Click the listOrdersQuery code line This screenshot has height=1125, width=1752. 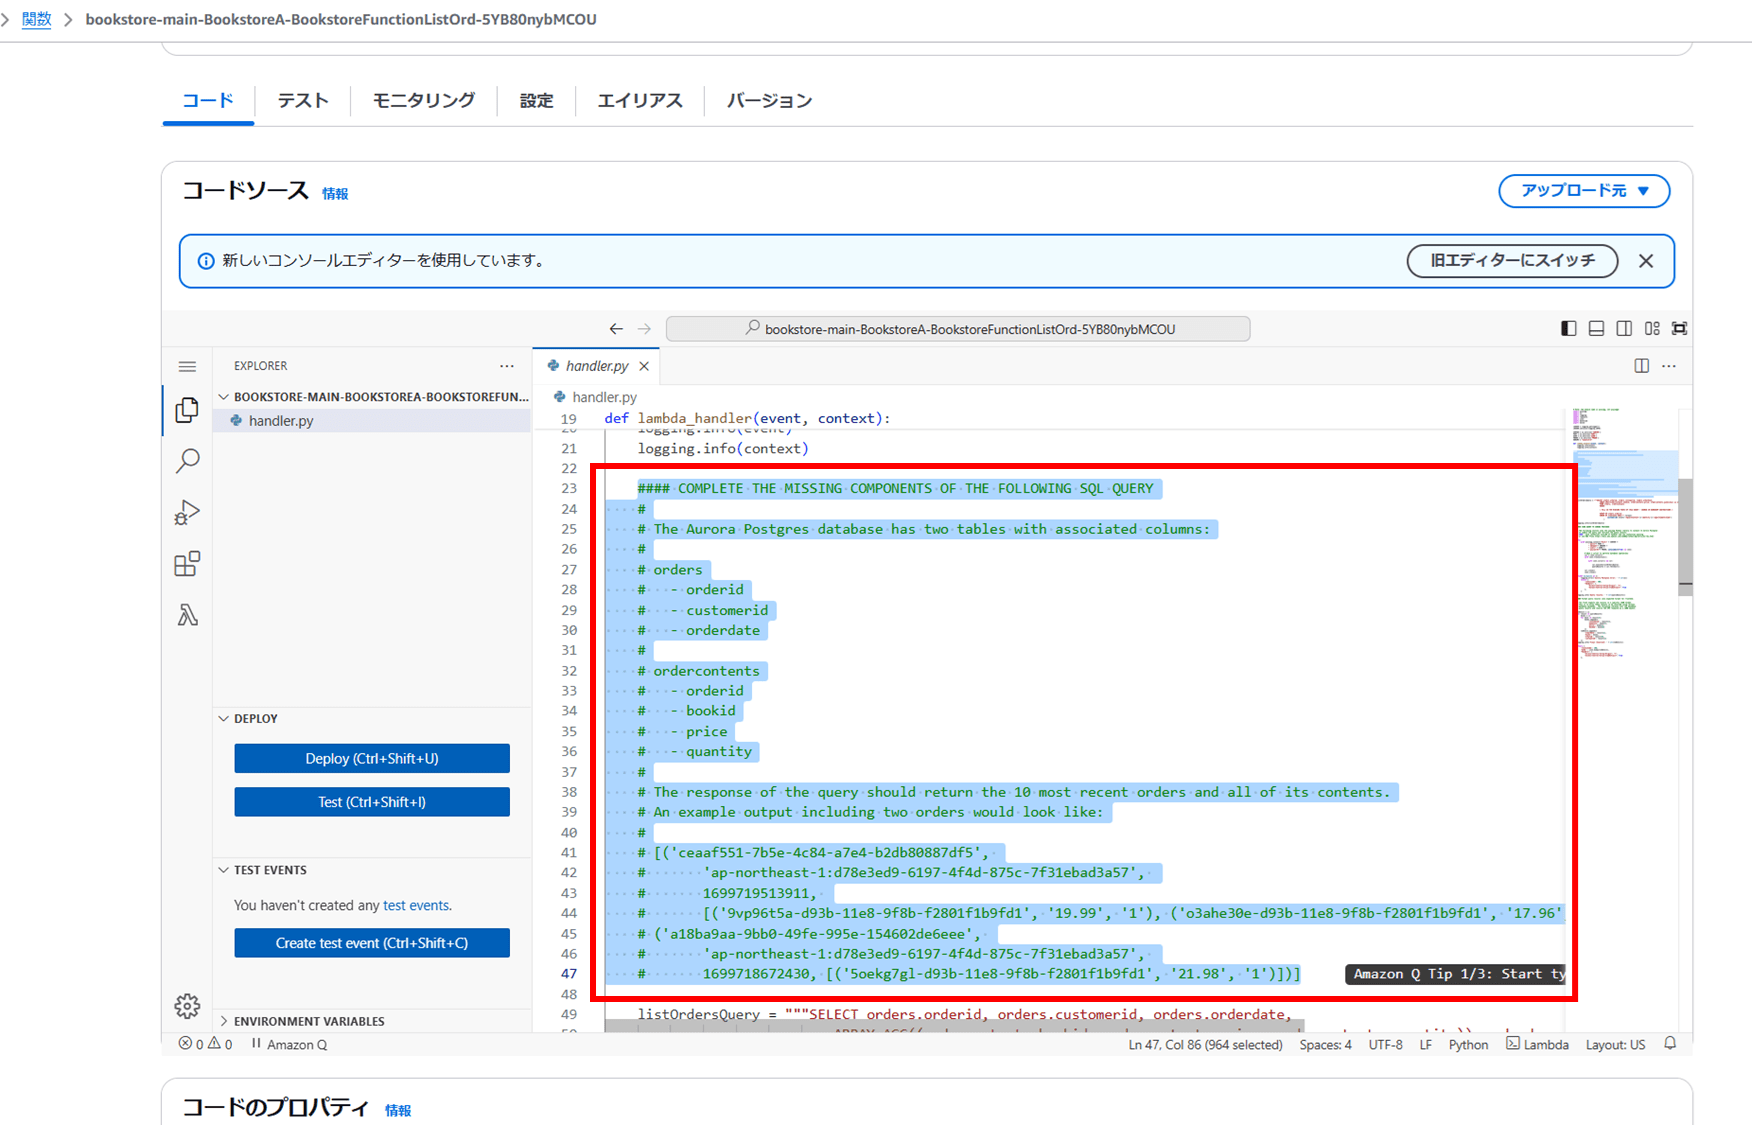click(965, 1014)
